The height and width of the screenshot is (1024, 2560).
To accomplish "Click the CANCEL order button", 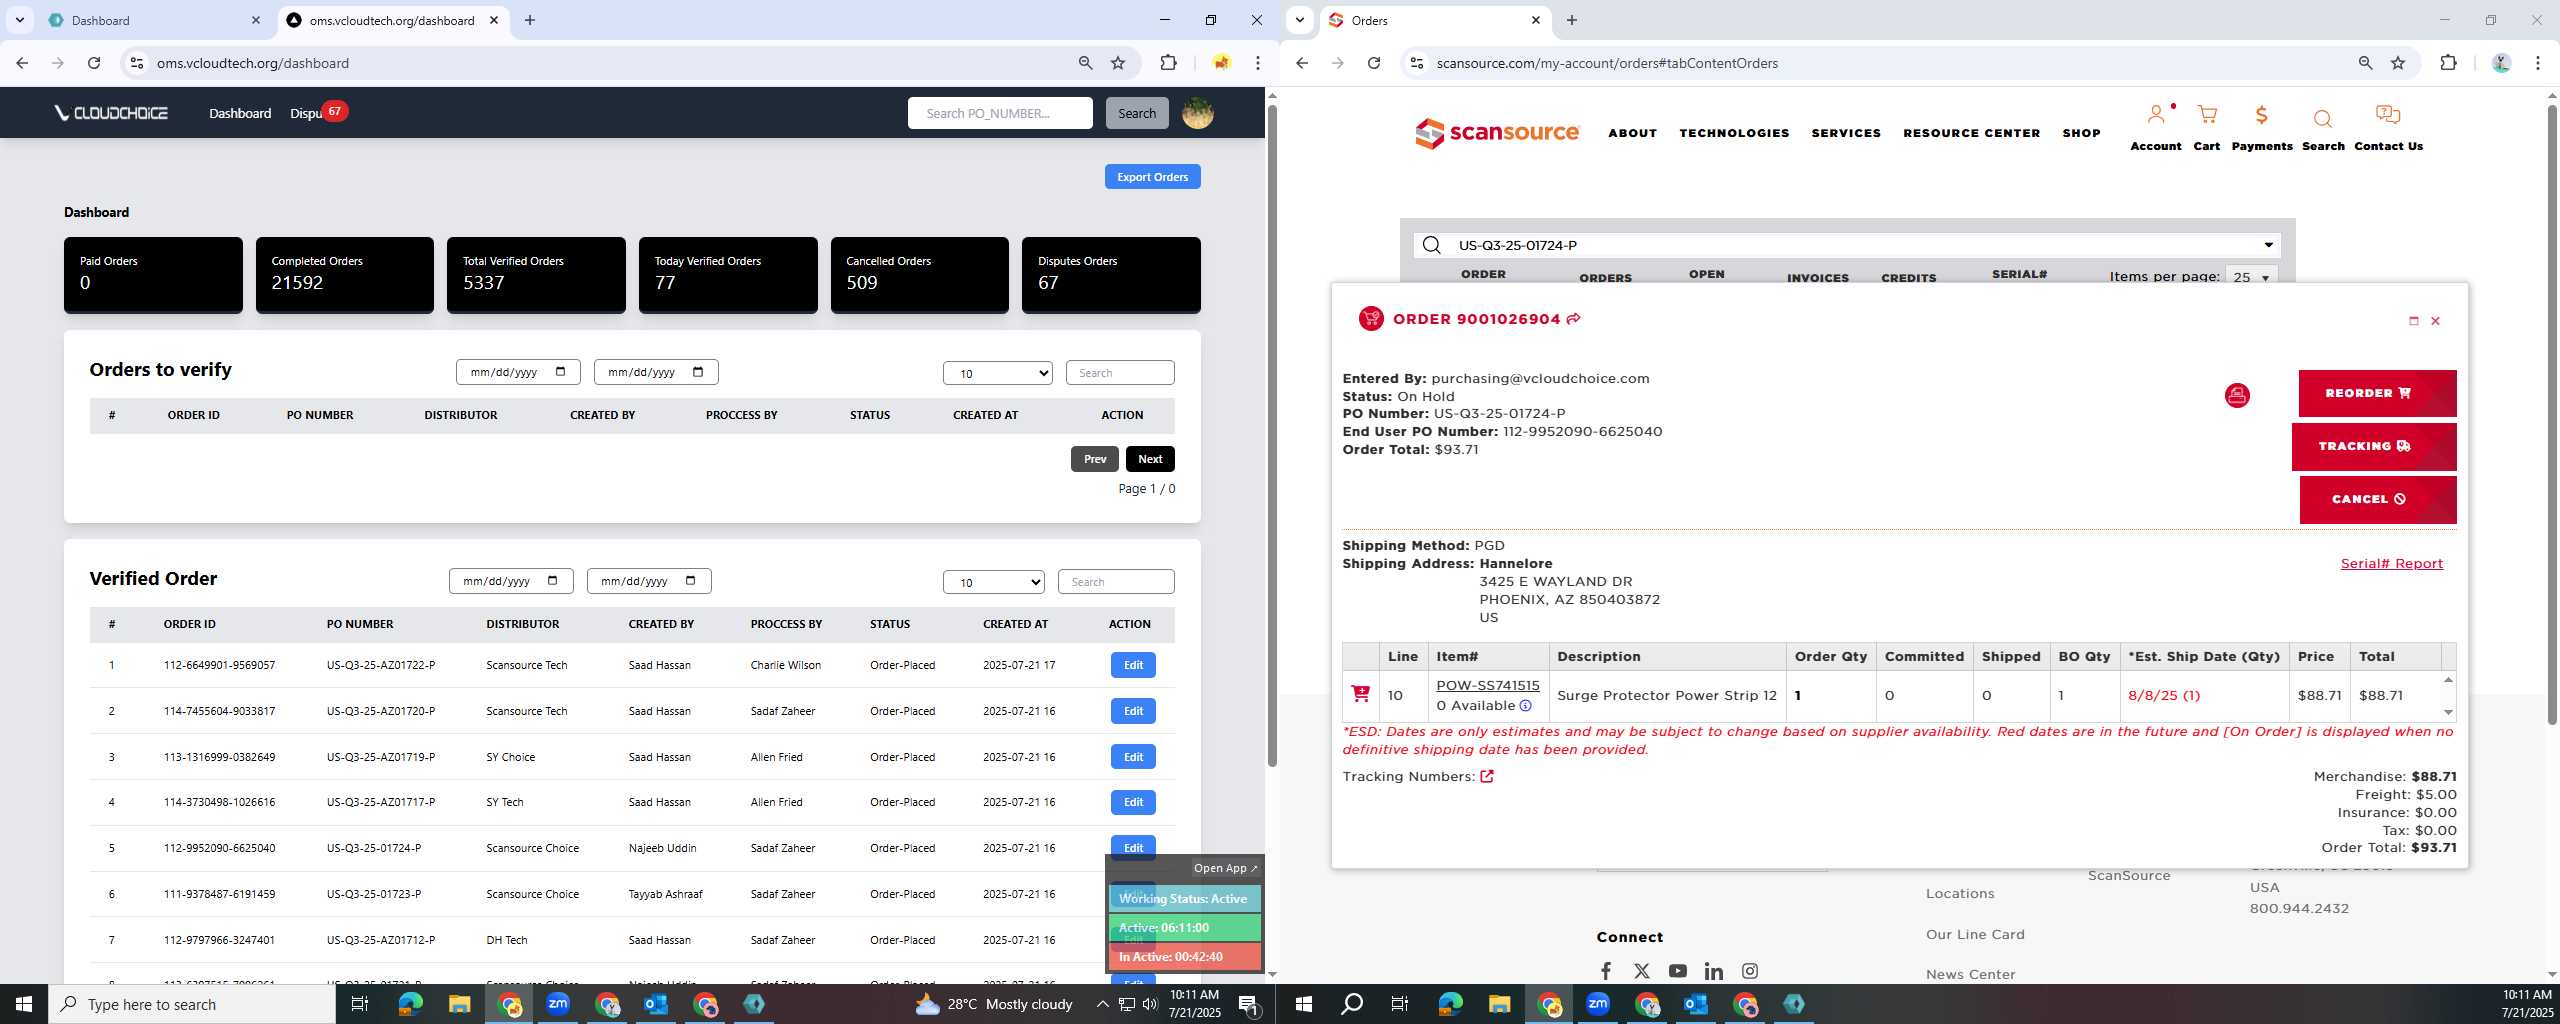I will coord(2377,499).
